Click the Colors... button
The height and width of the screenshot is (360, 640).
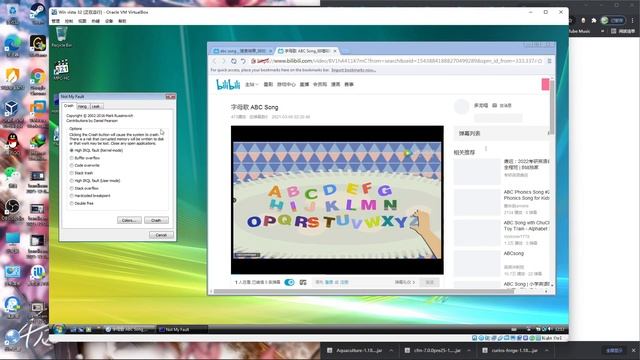[129, 220]
